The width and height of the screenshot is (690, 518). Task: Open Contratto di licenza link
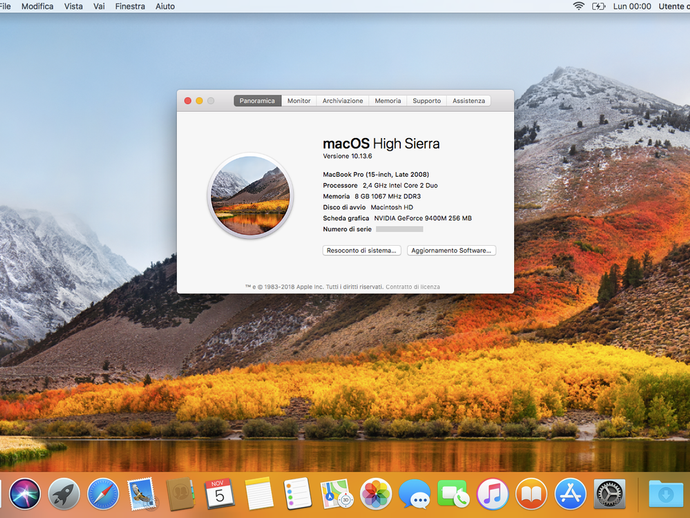tap(413, 287)
